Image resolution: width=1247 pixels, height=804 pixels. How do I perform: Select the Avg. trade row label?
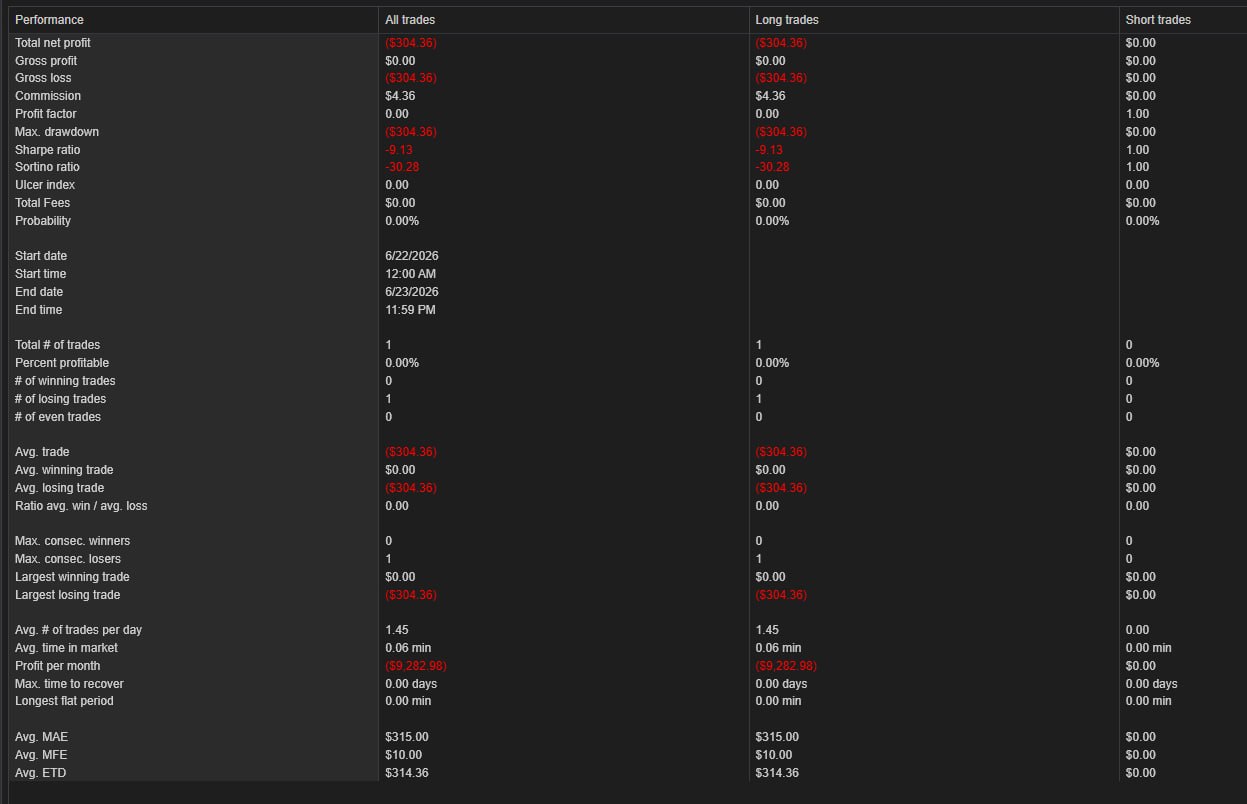40,452
